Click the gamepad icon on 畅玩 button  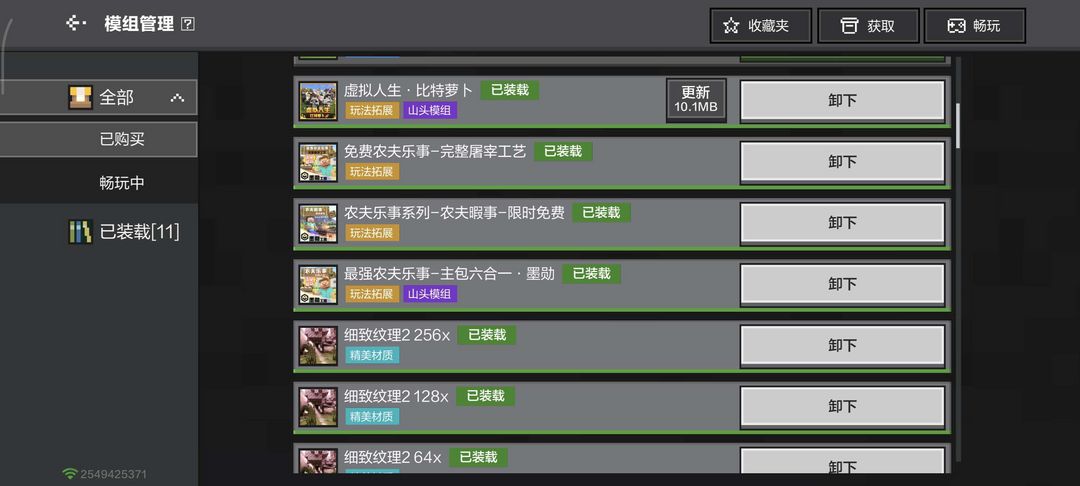pos(956,26)
